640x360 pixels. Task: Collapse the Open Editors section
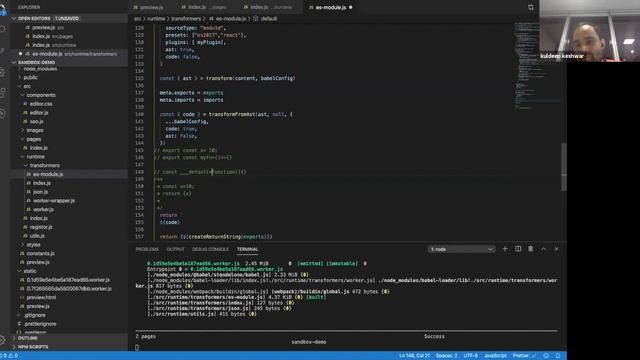click(69, 18)
